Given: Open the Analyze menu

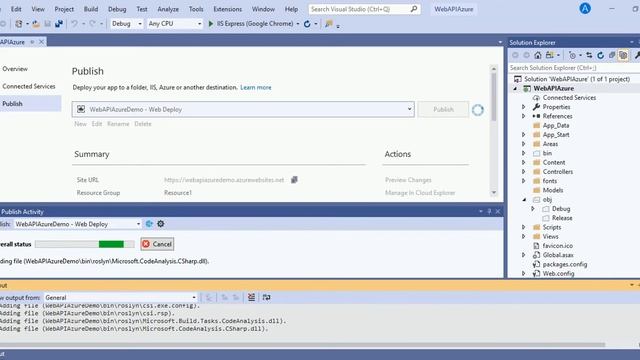Looking at the screenshot, I should point(168,9).
